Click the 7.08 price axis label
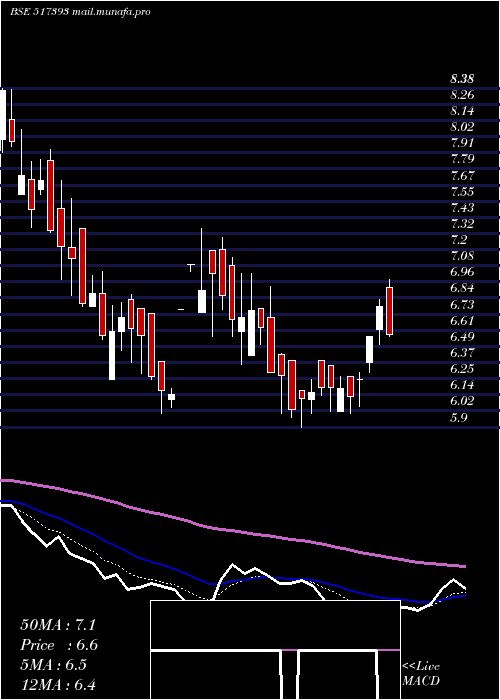This screenshot has width=500, height=700. coord(462,256)
